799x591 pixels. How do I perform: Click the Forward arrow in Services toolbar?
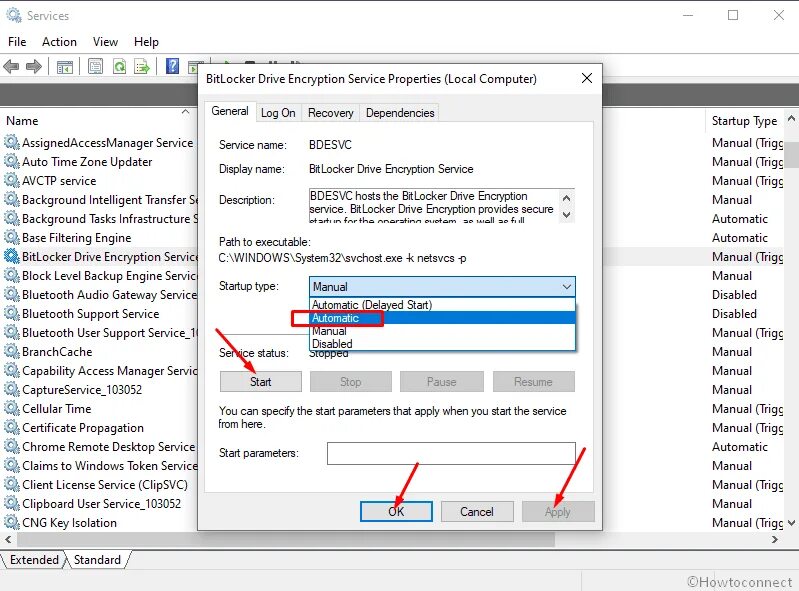click(34, 66)
